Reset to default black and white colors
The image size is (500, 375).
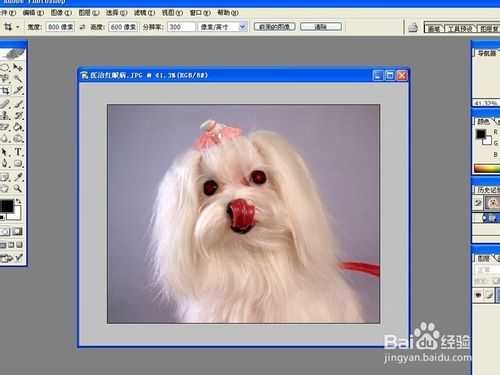coord(3,217)
